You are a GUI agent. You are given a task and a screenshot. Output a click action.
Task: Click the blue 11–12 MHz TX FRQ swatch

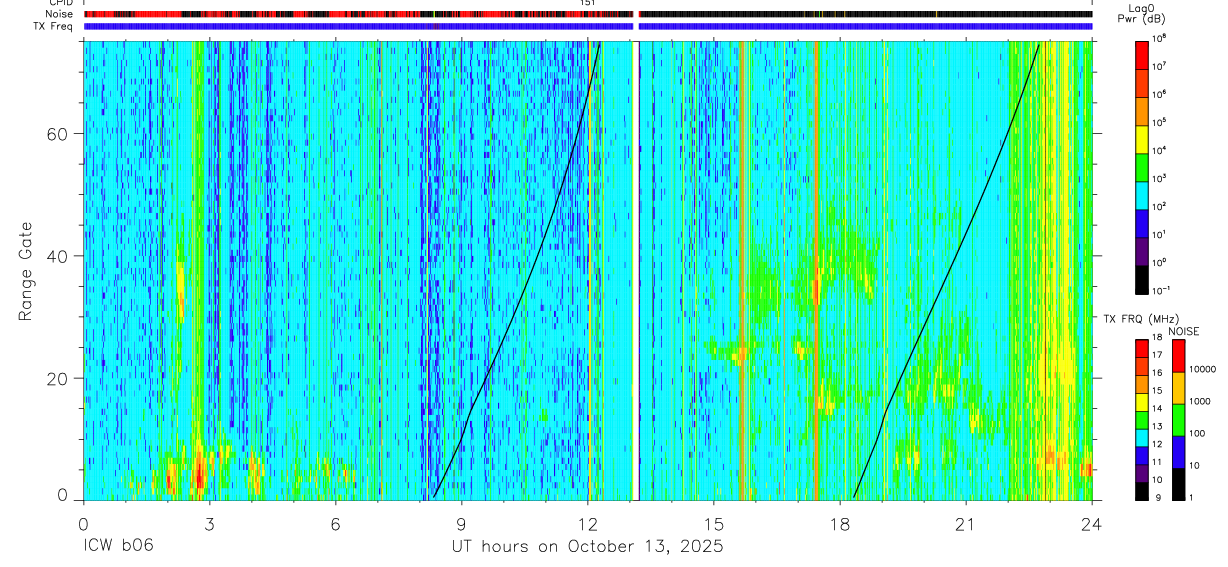[1141, 456]
